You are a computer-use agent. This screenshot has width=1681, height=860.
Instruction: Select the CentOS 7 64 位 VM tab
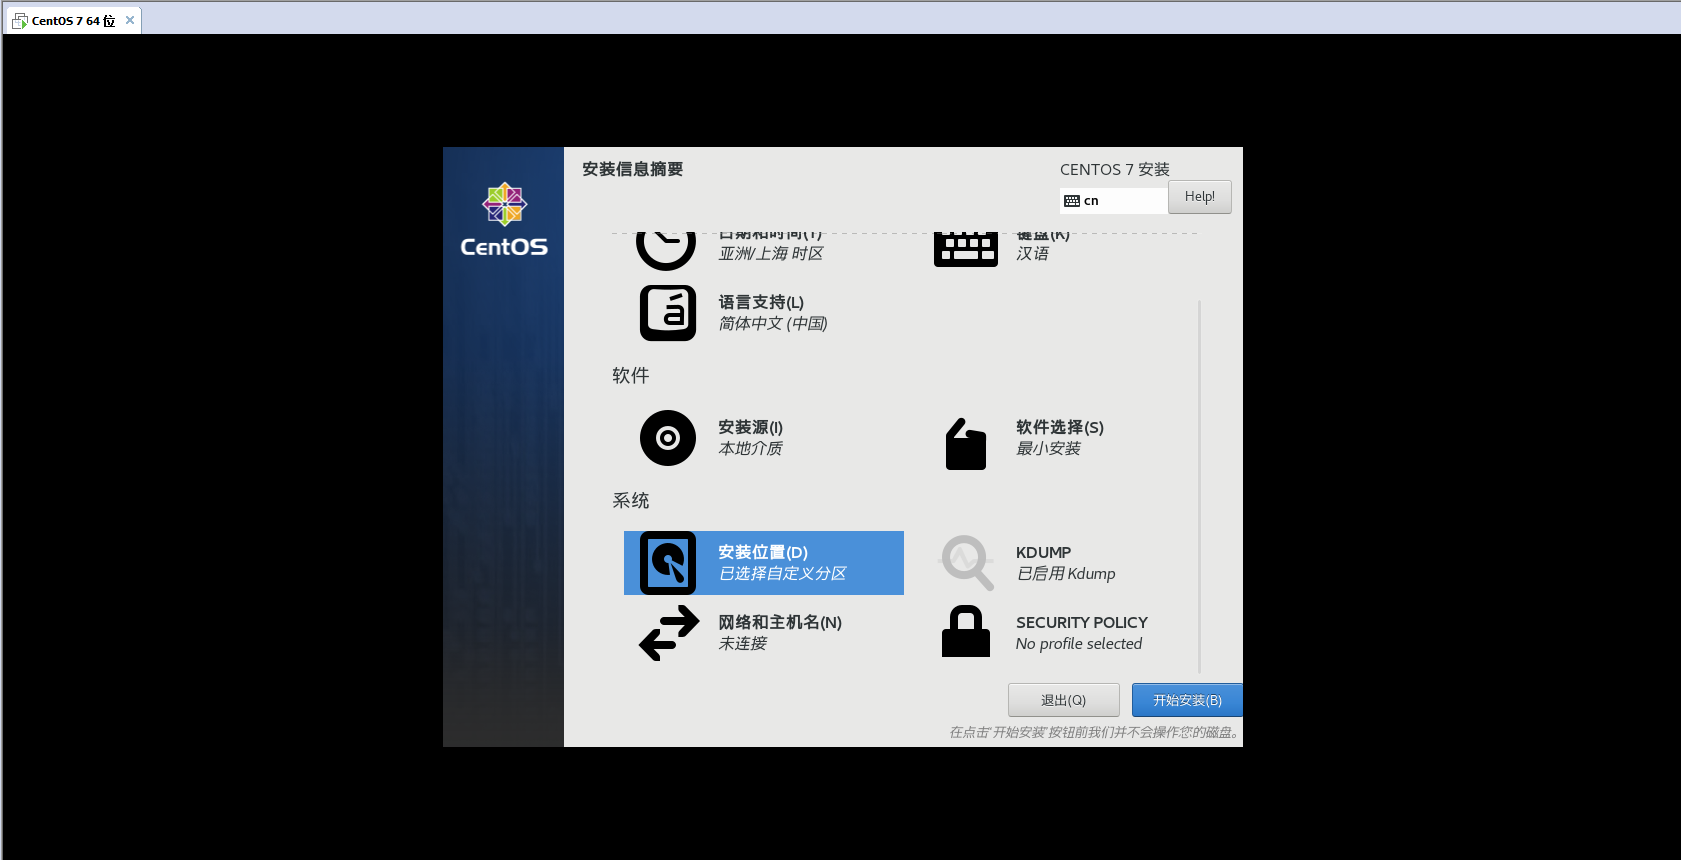coord(73,20)
